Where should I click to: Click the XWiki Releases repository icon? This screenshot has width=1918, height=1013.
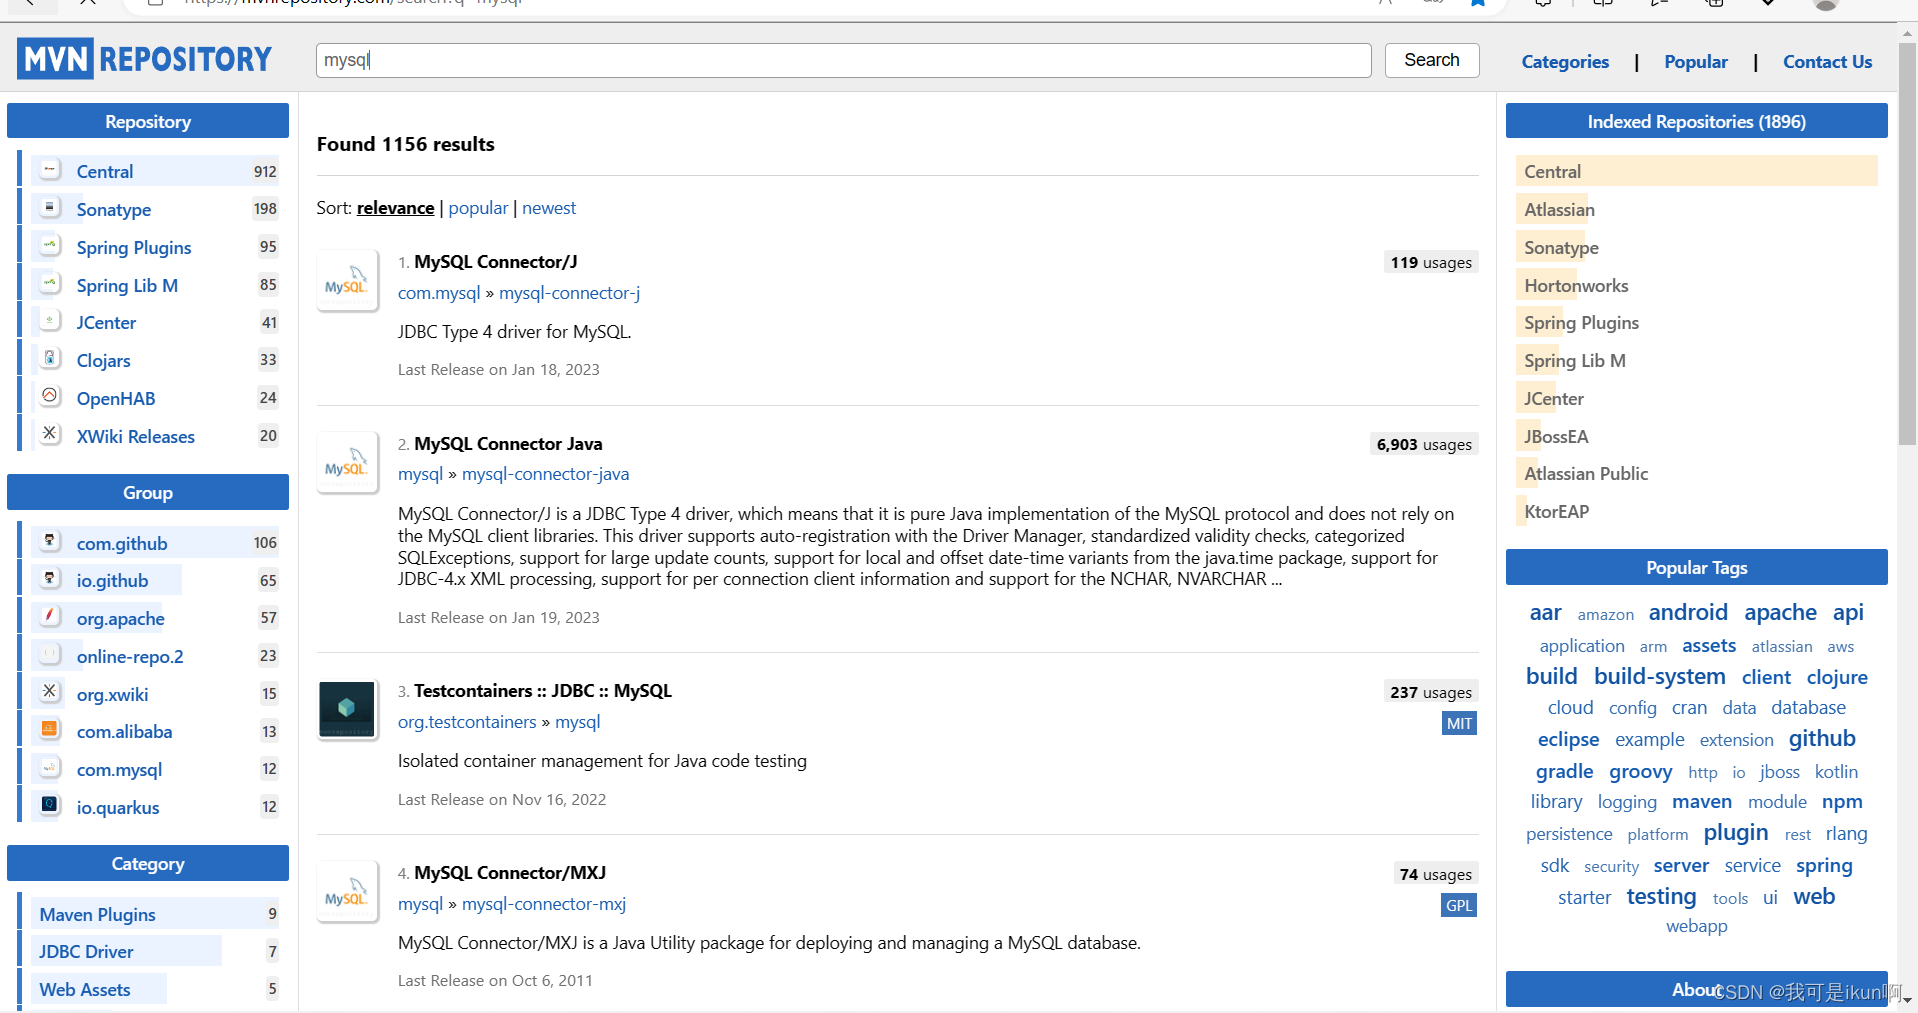click(50, 435)
